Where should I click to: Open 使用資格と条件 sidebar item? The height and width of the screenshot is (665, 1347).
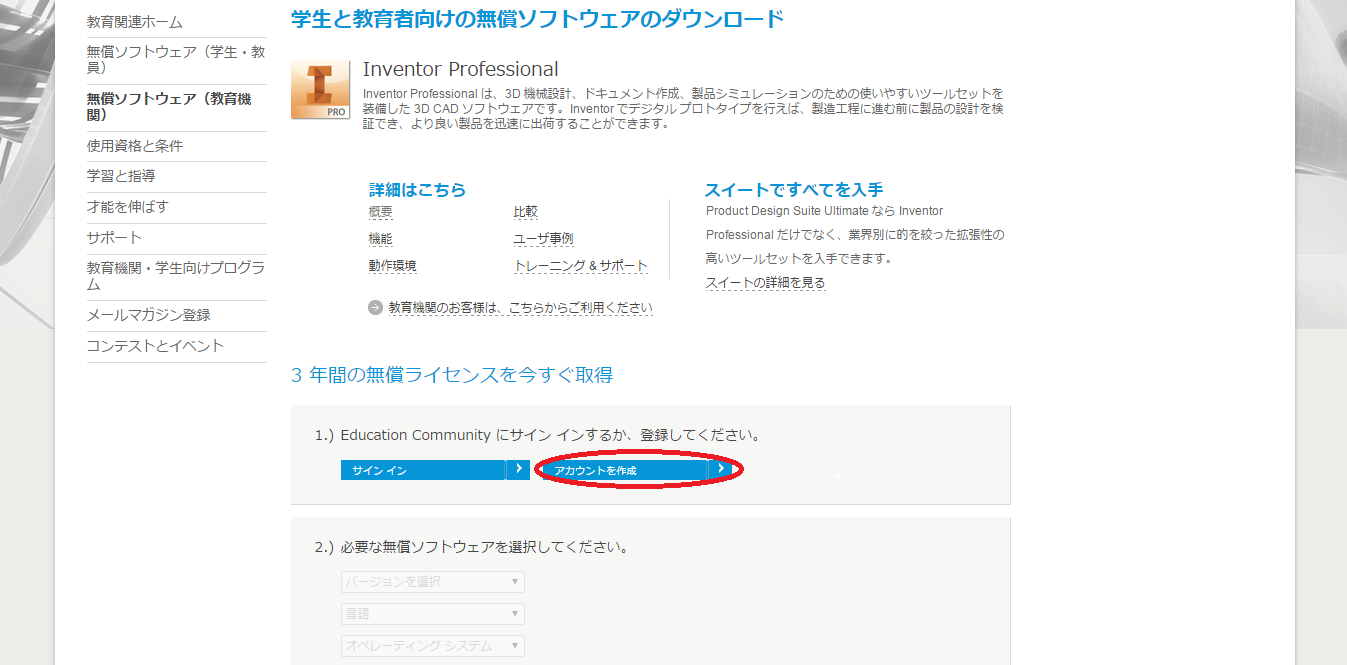click(x=135, y=146)
